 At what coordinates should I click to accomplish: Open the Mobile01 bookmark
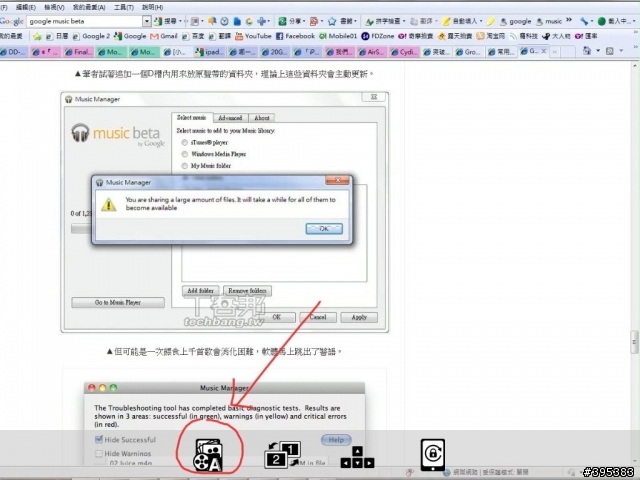(338, 36)
